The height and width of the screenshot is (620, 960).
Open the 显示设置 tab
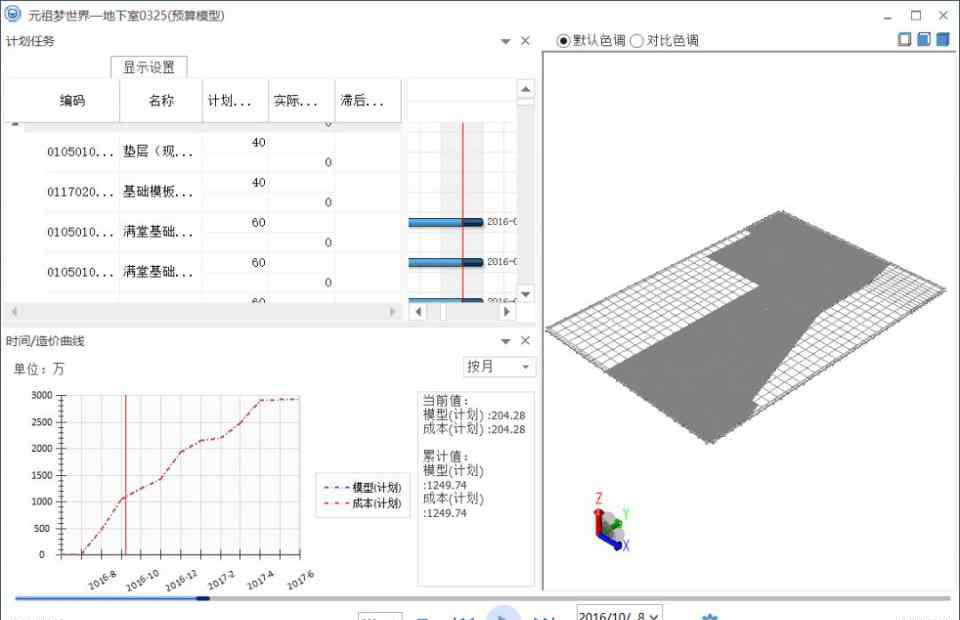(149, 67)
